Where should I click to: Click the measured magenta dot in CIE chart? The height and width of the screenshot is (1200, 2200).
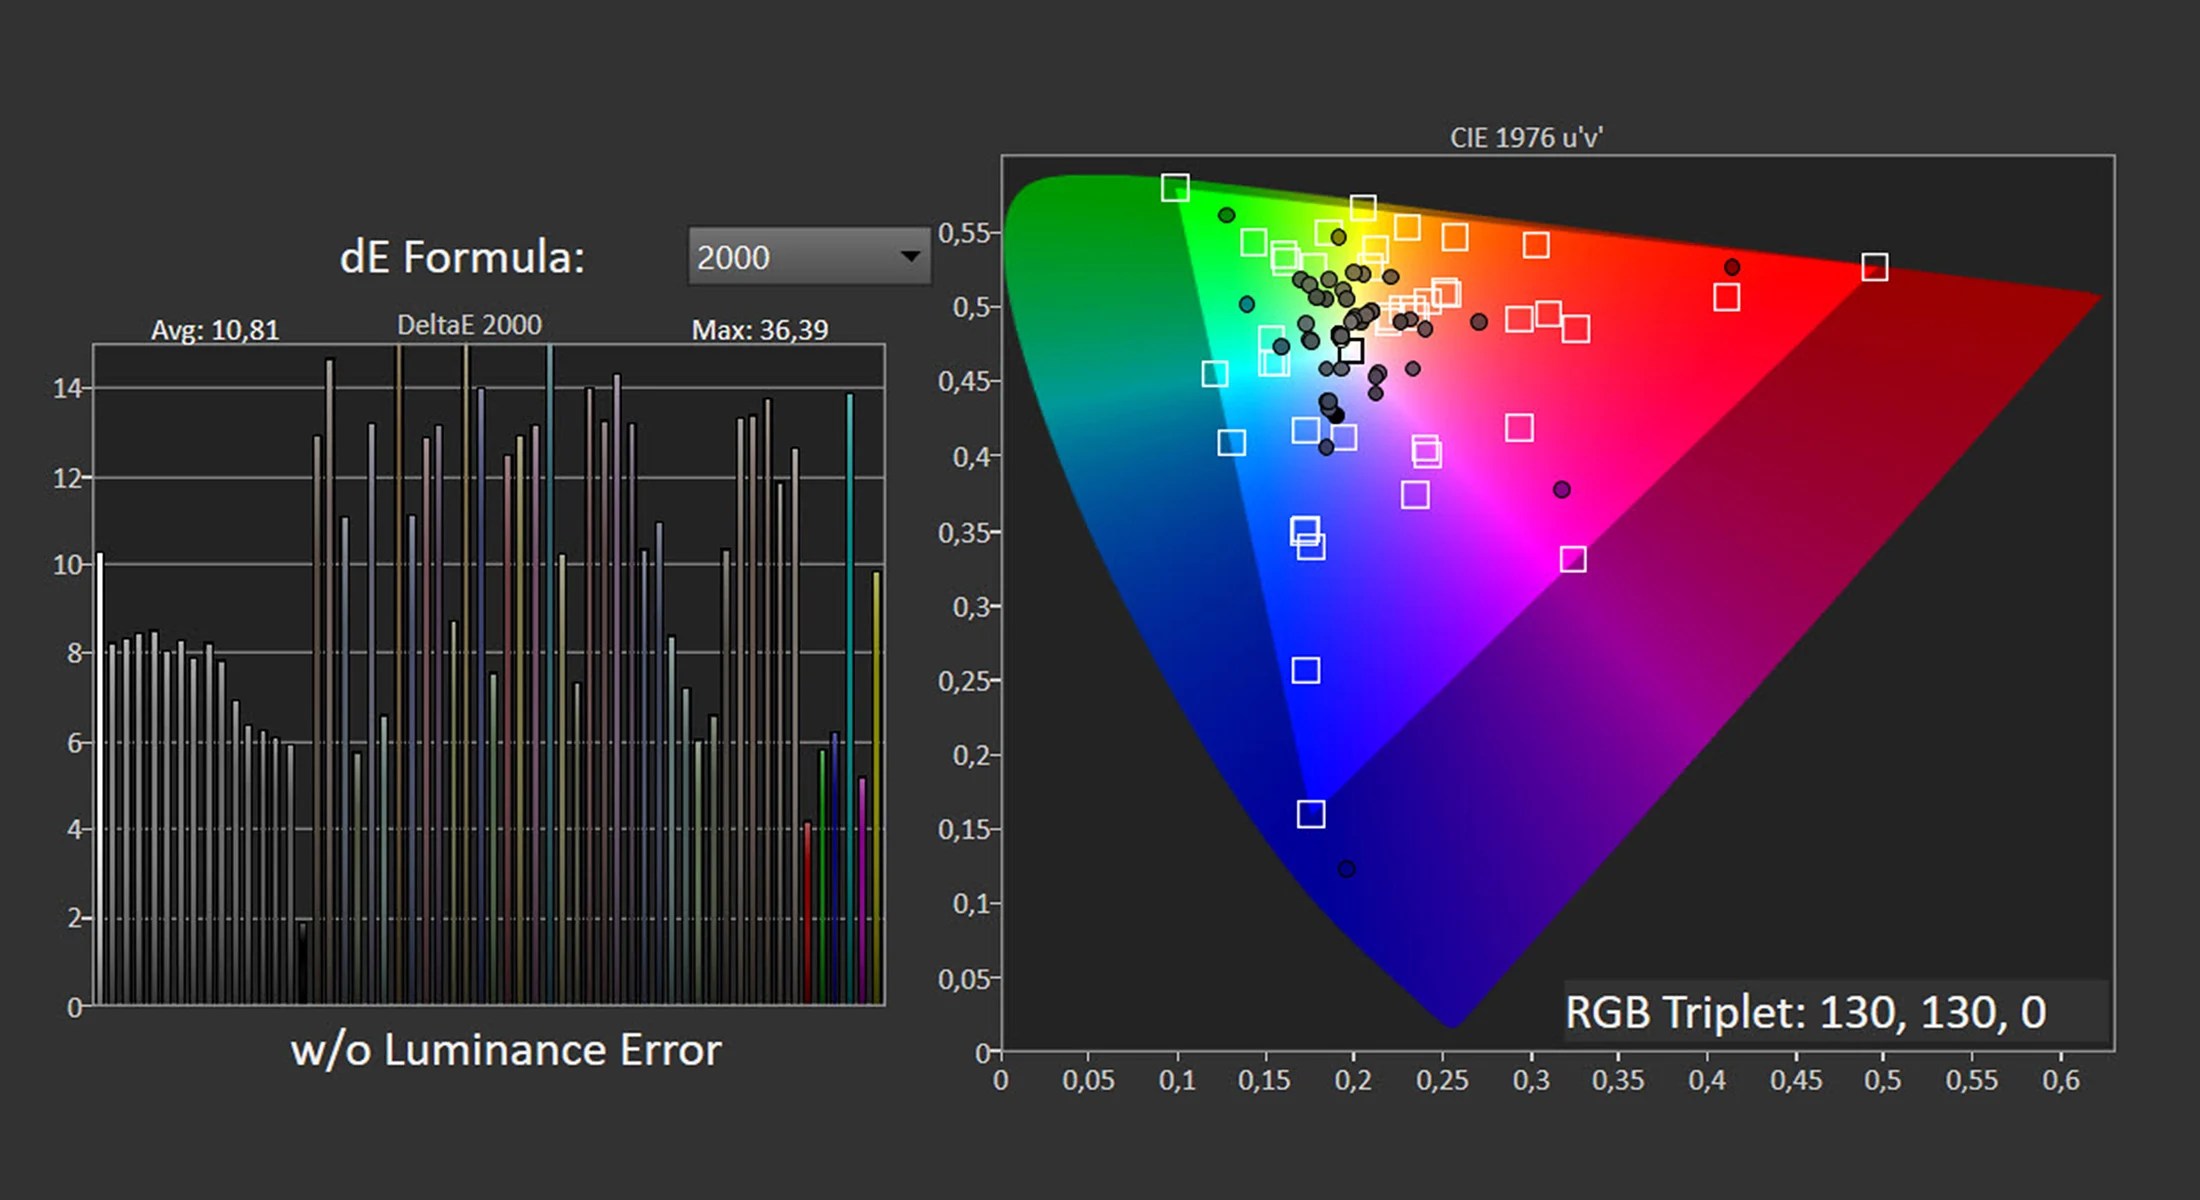[x=1562, y=489]
